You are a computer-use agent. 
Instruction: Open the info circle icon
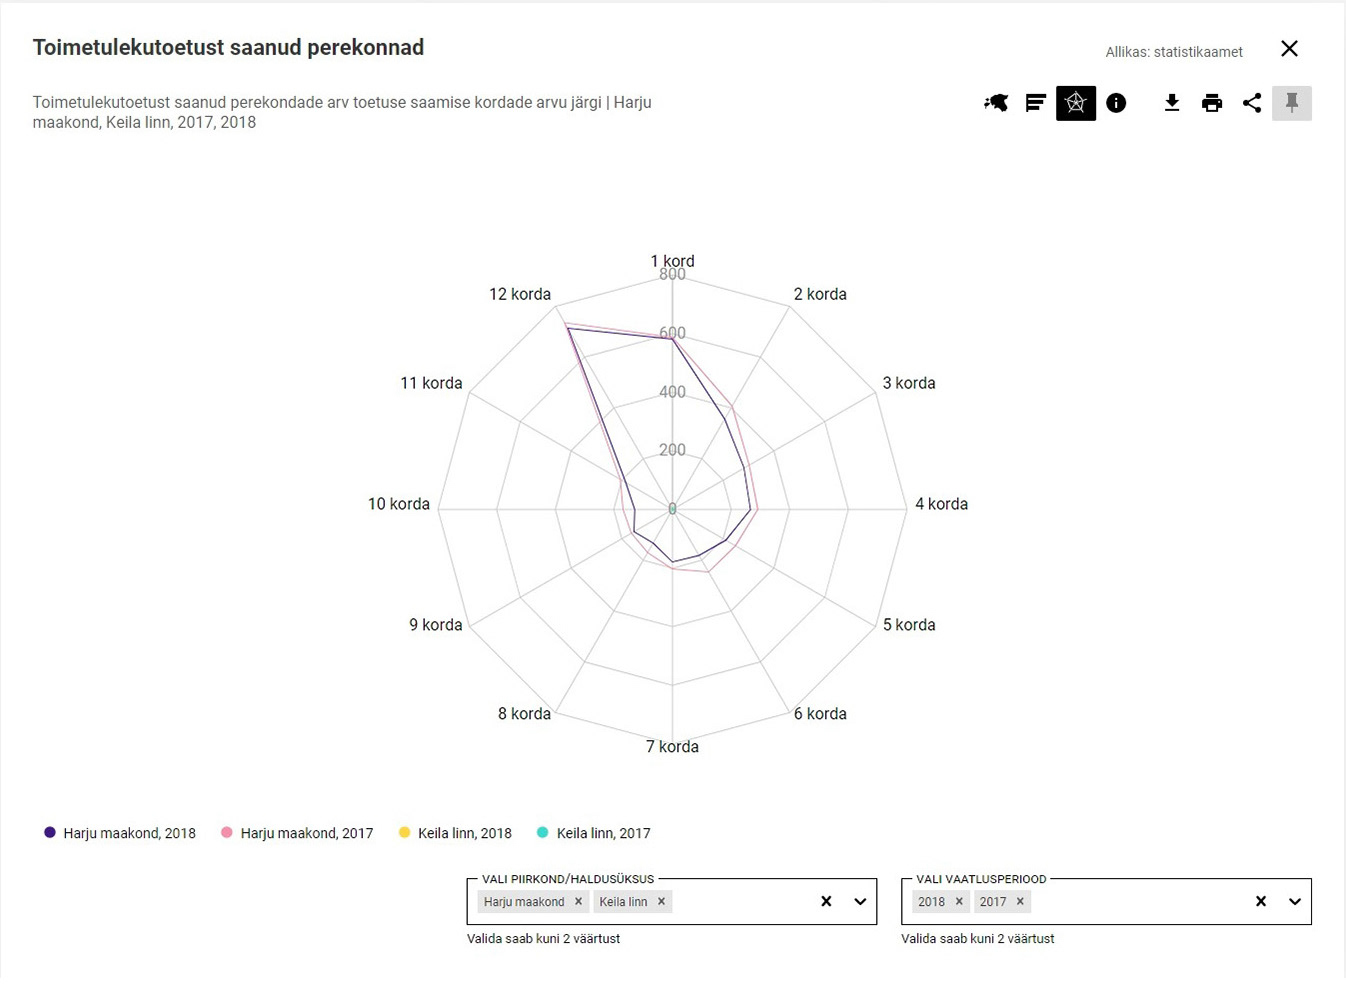click(x=1116, y=103)
